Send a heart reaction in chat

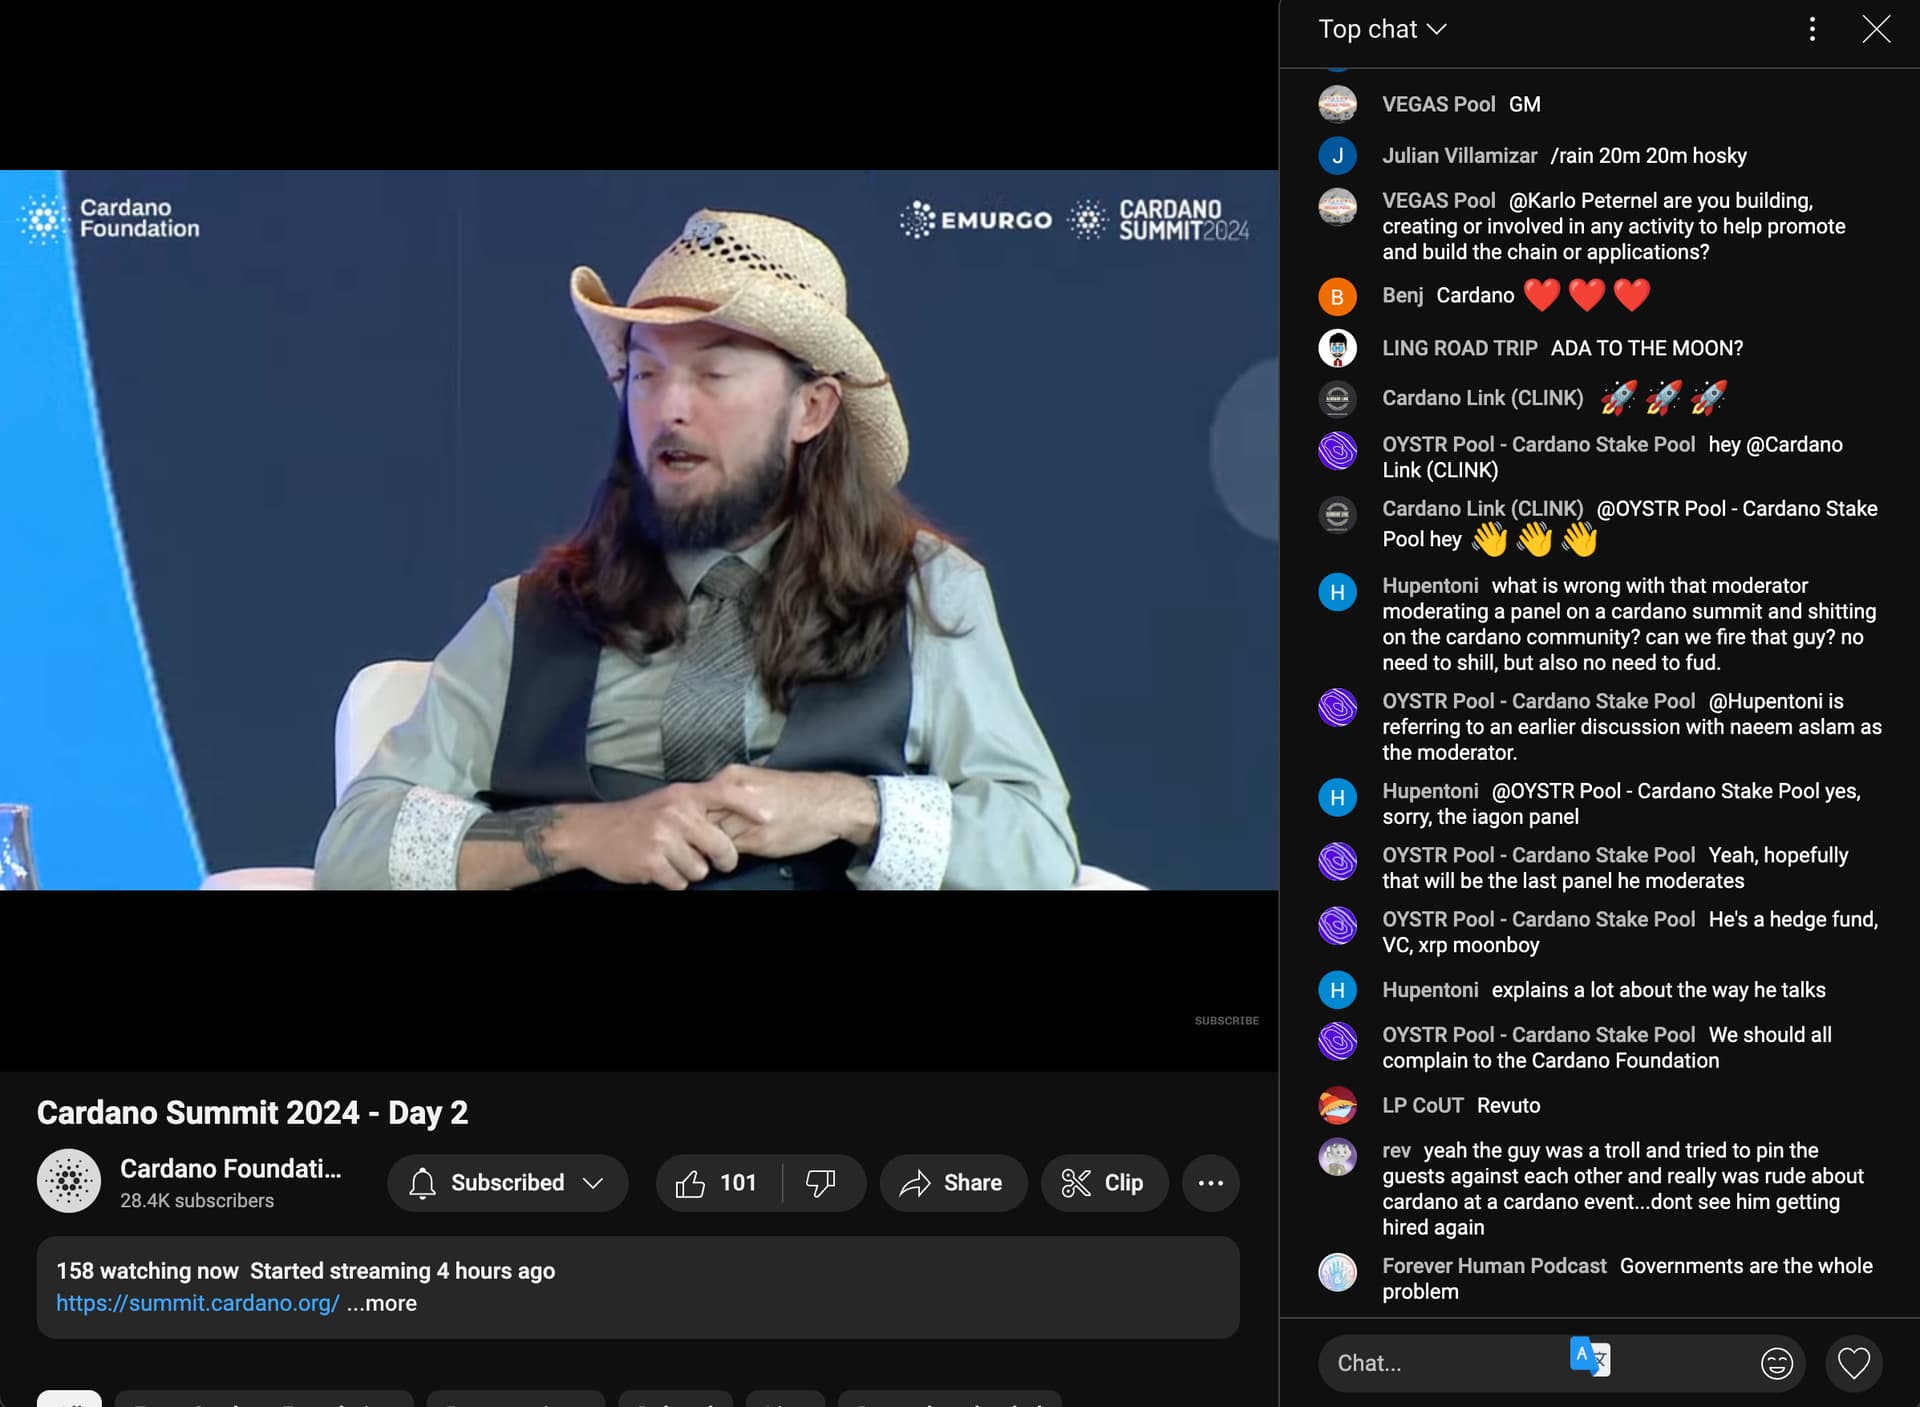(x=1853, y=1363)
